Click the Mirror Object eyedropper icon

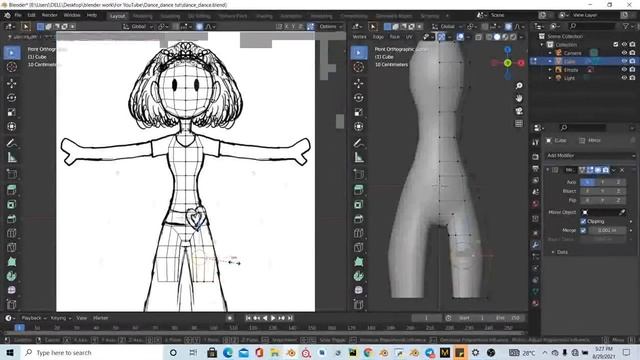(622, 212)
